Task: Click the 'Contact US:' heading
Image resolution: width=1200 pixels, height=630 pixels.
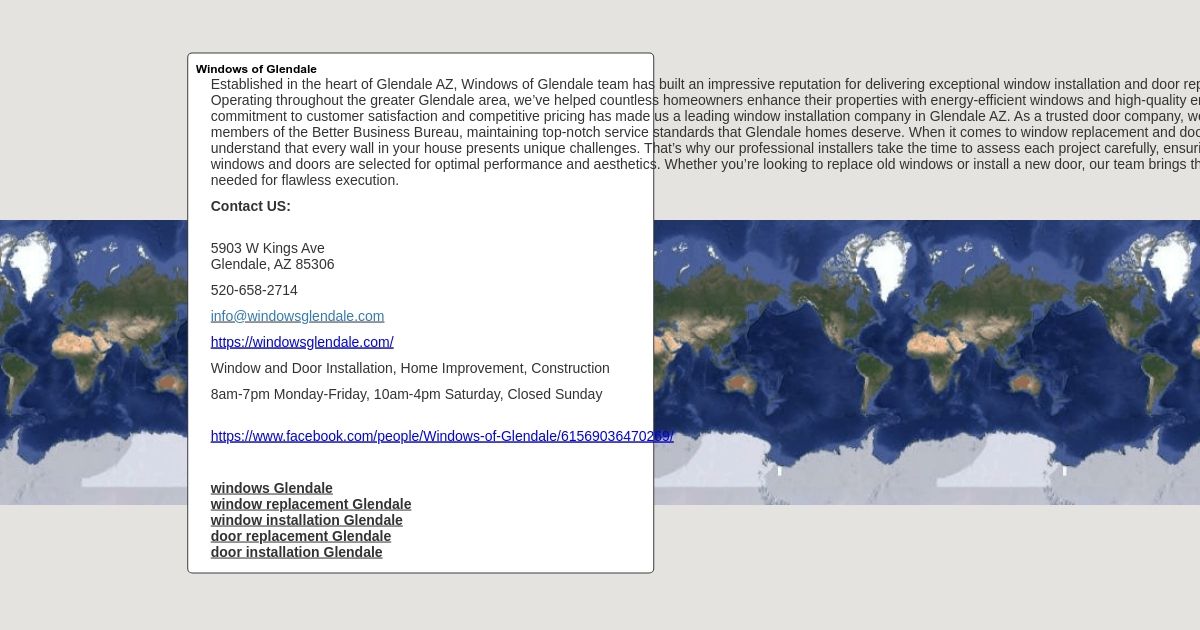Action: 250,206
